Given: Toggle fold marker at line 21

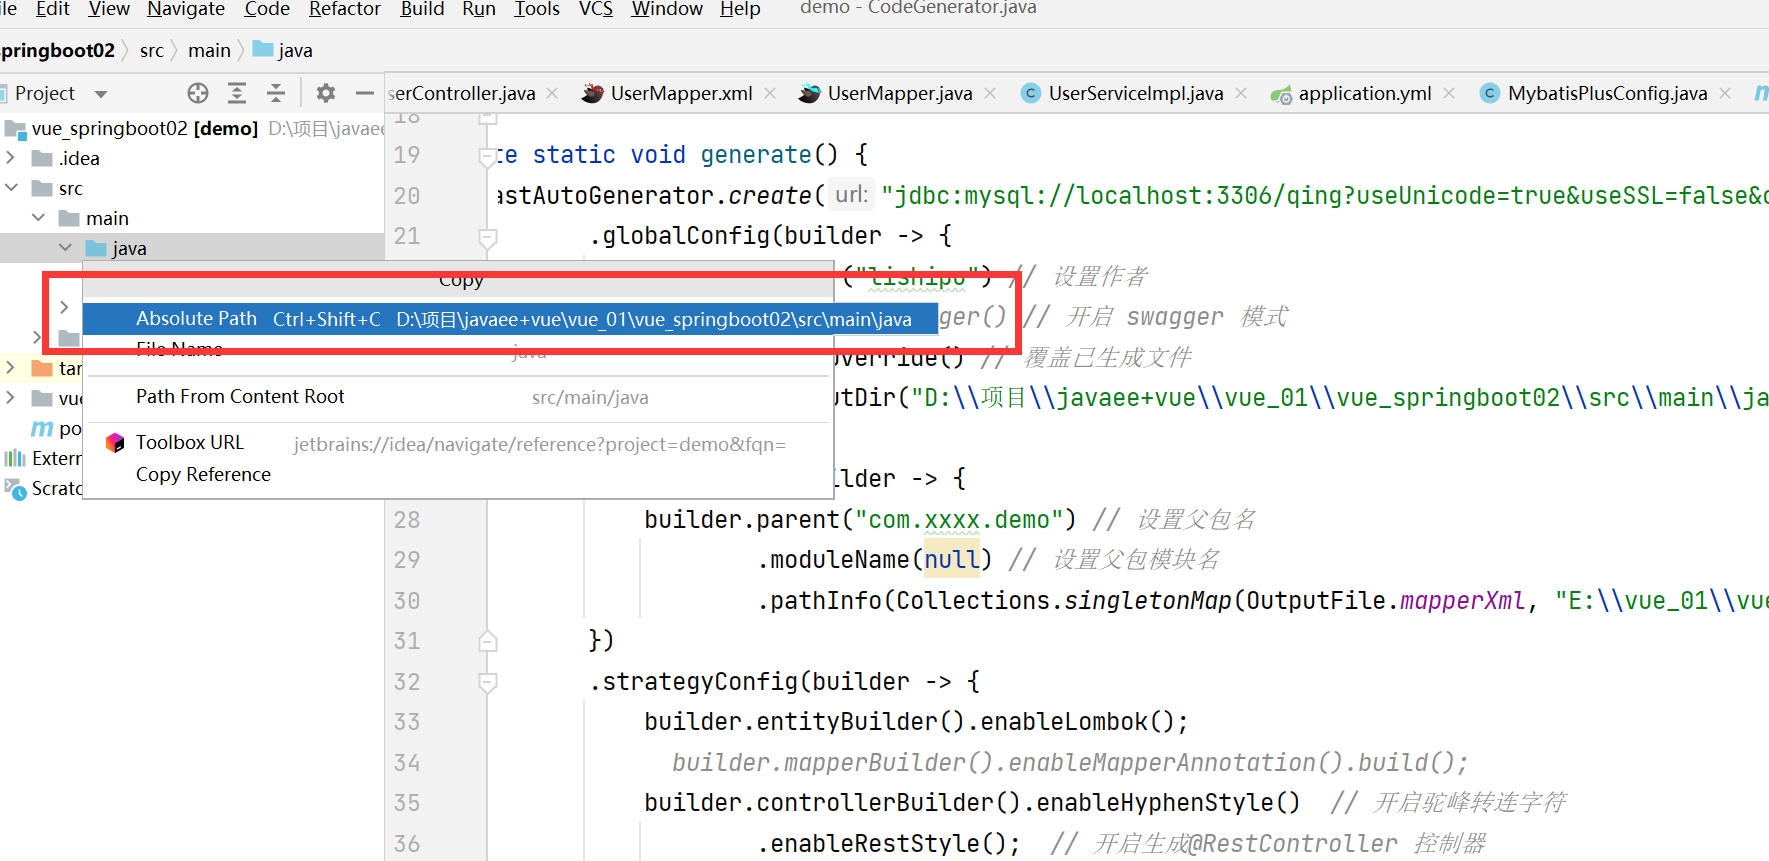Looking at the screenshot, I should click(x=488, y=237).
